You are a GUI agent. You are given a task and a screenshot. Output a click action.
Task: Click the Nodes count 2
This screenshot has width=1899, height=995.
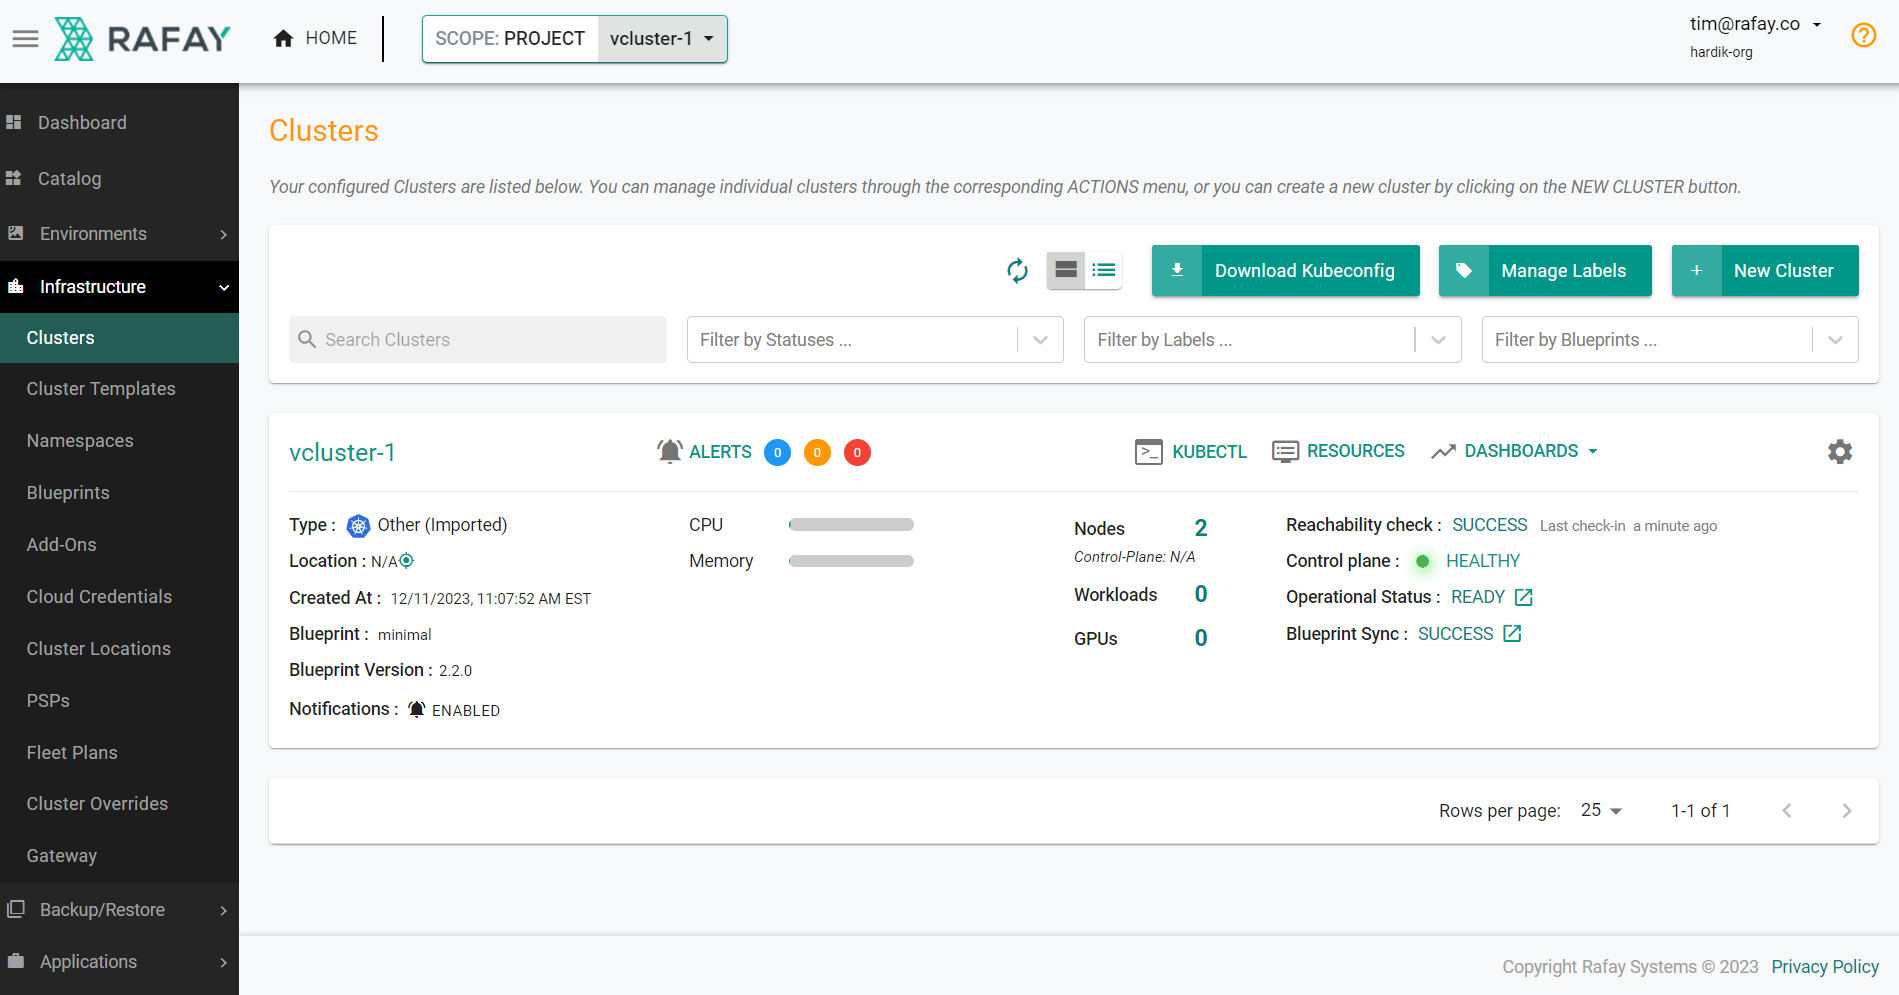[x=1201, y=528]
